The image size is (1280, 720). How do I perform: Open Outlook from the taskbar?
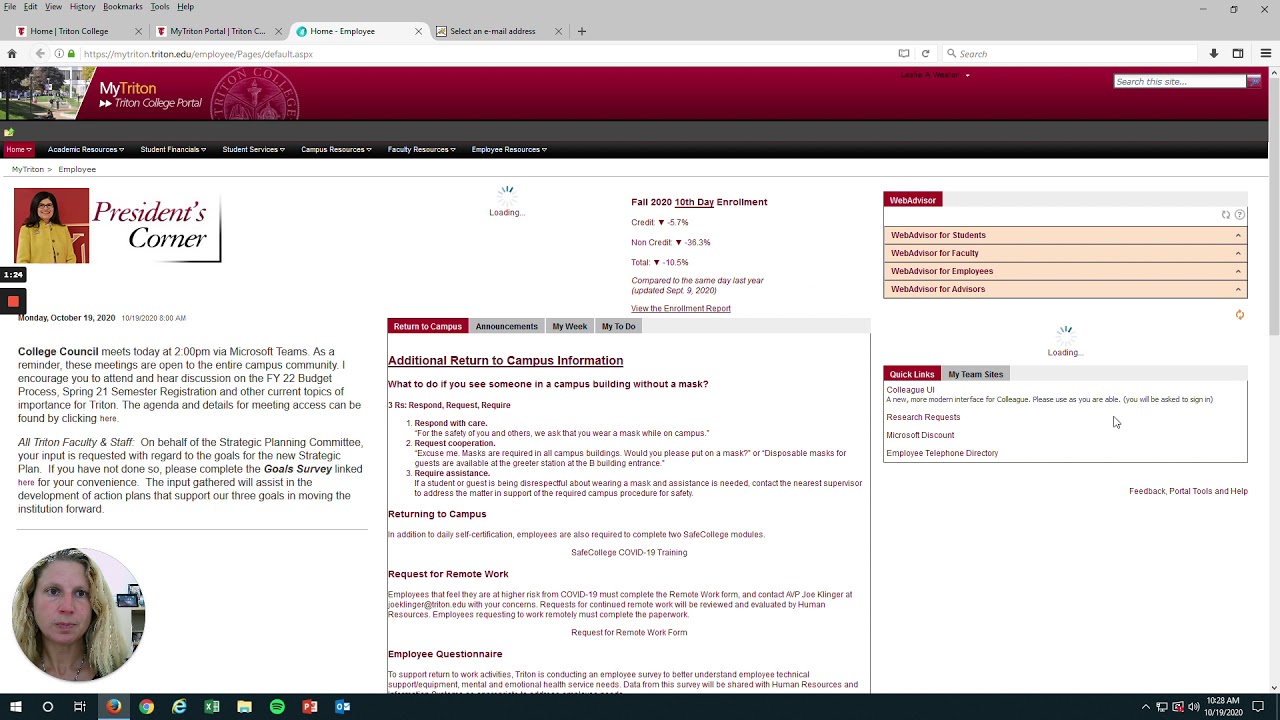[x=342, y=707]
